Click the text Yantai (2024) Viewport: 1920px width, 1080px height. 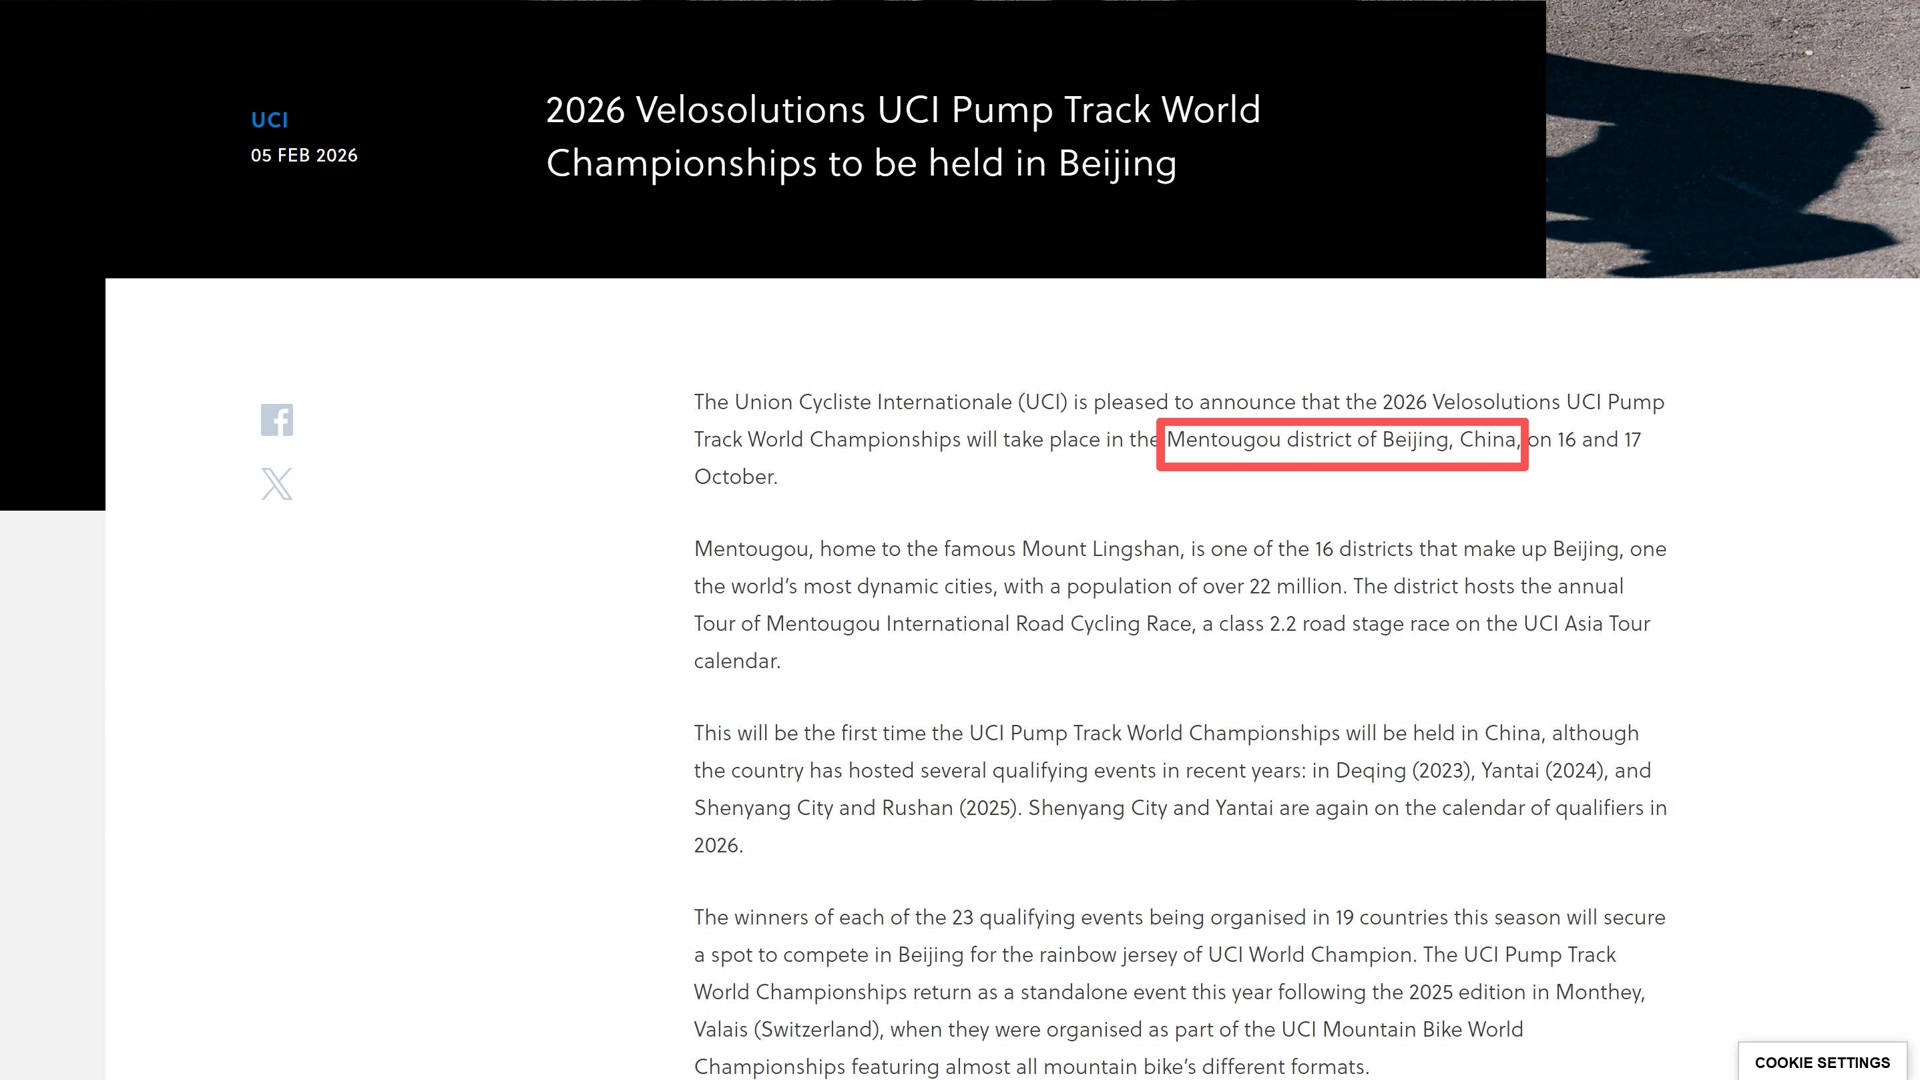click(1541, 771)
